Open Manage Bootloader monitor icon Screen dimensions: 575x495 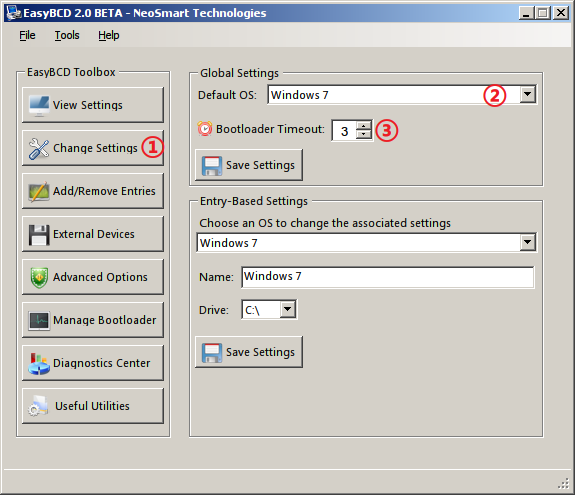point(39,321)
